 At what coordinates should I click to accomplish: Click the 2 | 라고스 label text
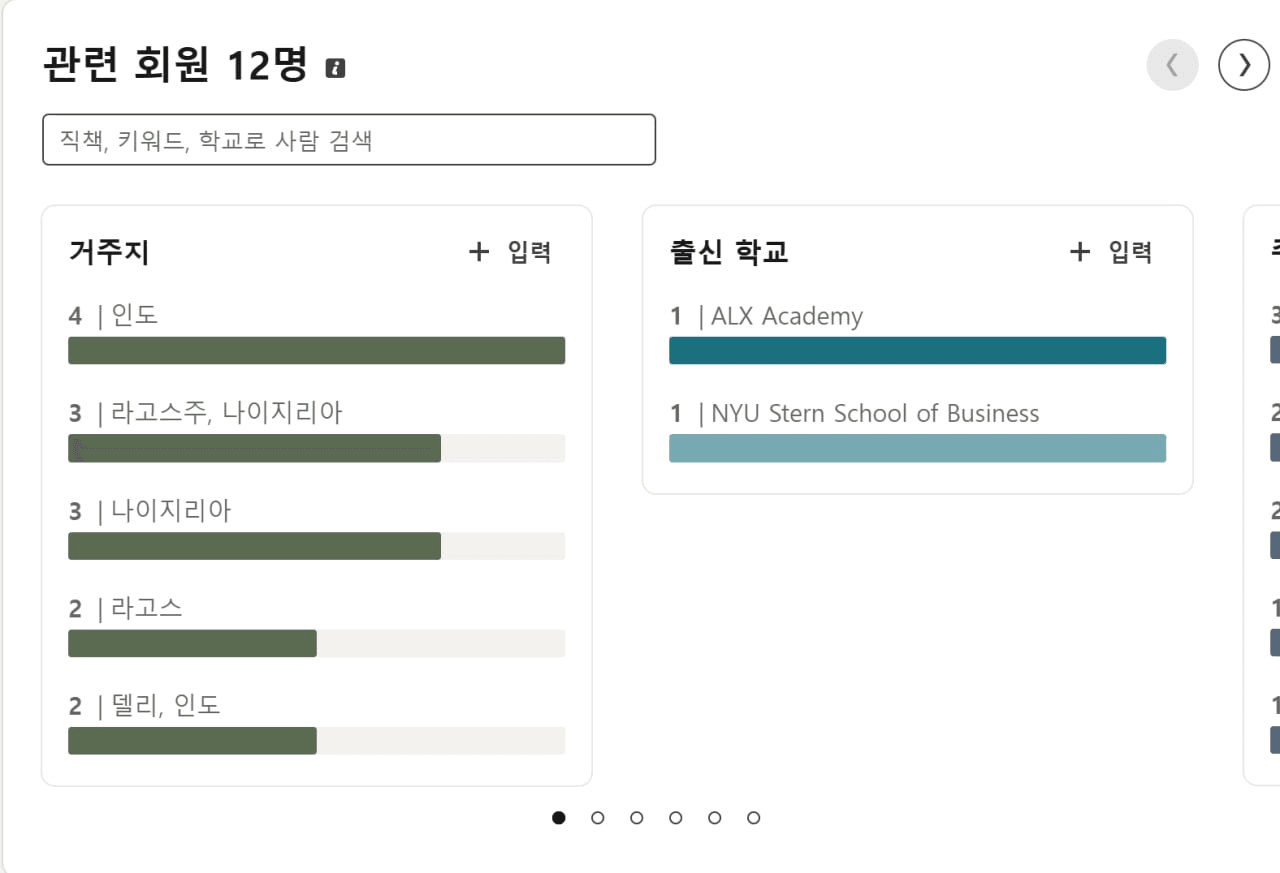click(x=126, y=608)
